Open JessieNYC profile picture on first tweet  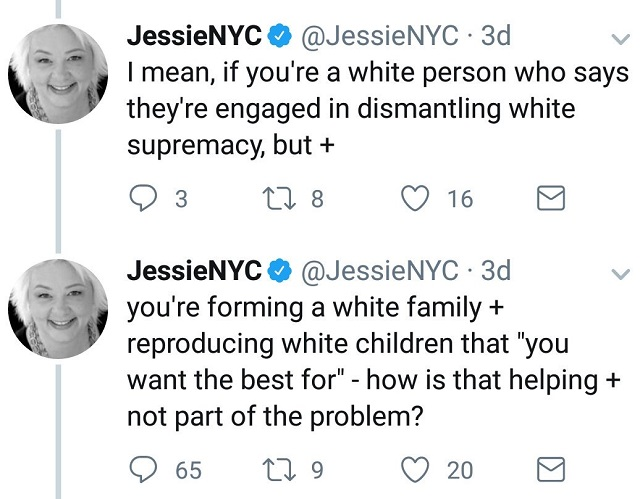(x=58, y=74)
